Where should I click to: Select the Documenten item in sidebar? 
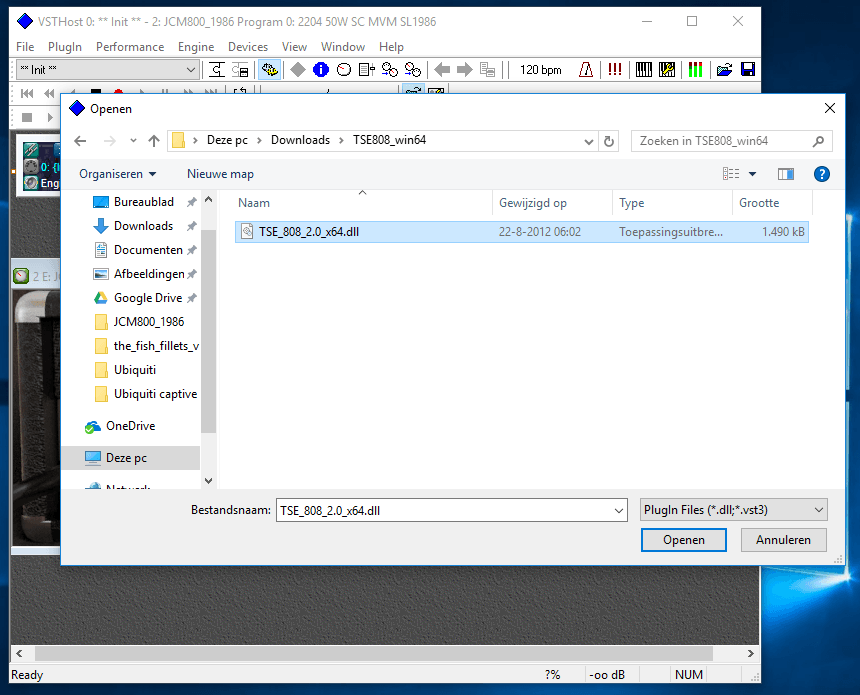(x=148, y=250)
